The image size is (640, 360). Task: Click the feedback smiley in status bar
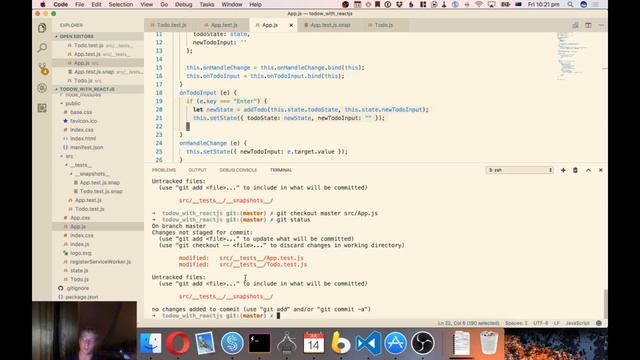coord(599,323)
